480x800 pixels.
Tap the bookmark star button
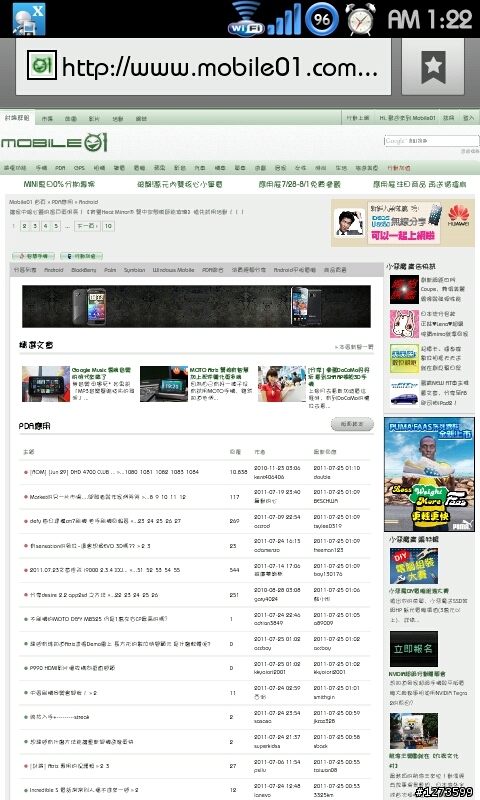click(433, 66)
